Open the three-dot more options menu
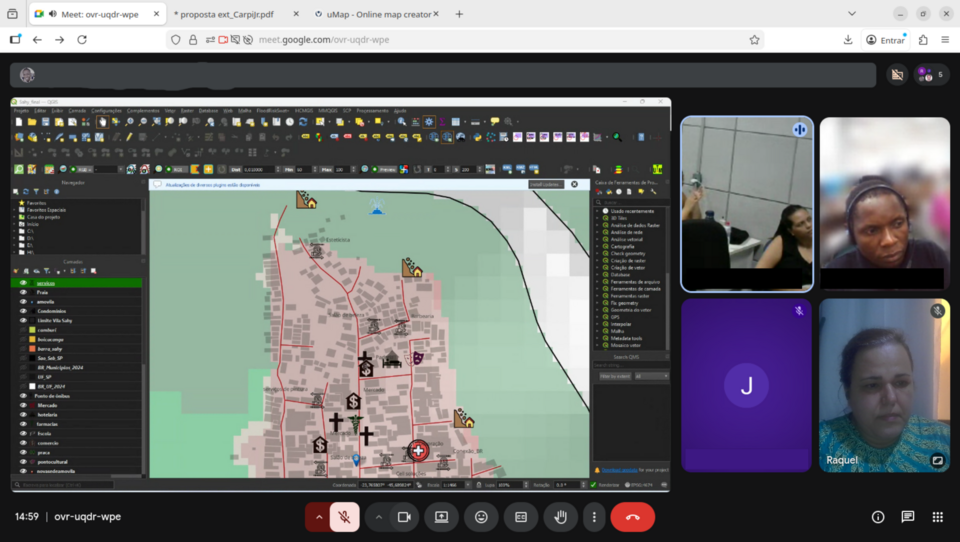Screen dimensions: 960x542 point(594,517)
